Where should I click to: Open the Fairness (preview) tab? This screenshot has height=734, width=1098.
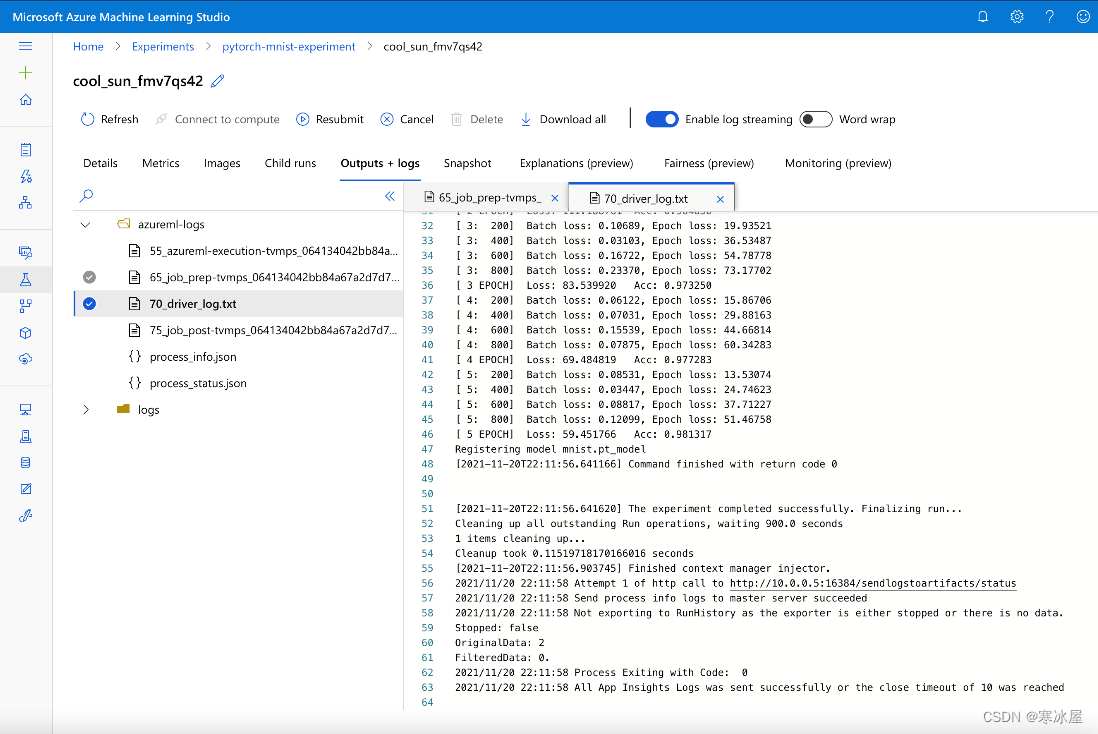point(709,163)
